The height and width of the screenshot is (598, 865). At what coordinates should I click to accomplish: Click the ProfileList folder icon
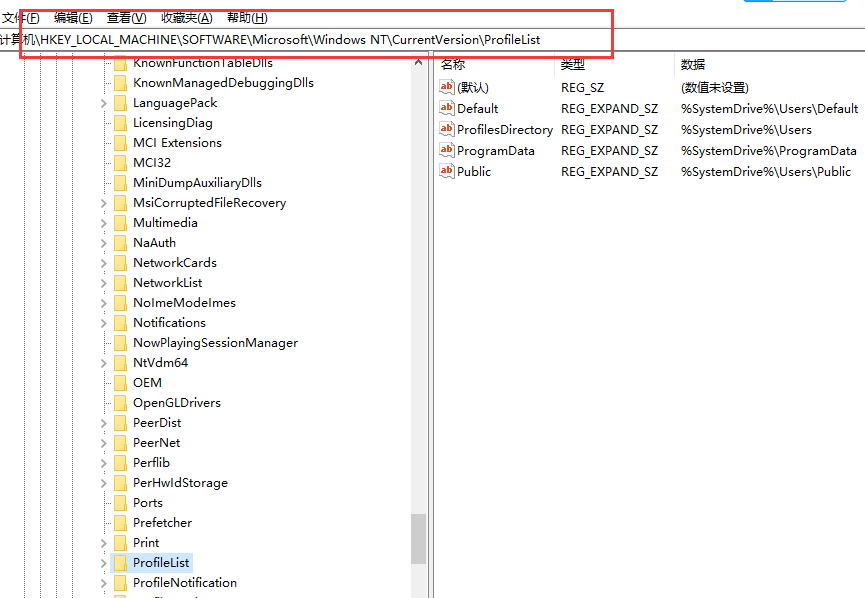(118, 562)
